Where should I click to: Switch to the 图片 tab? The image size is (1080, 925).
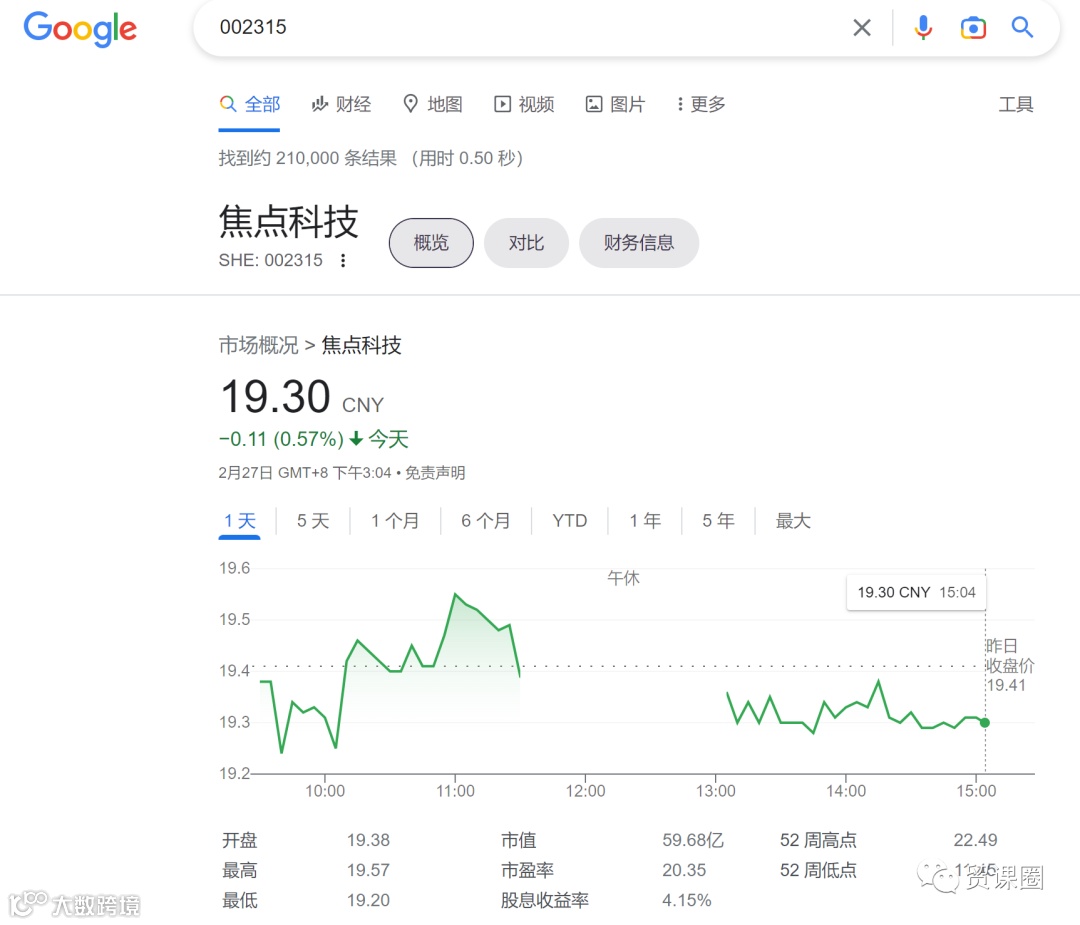[x=615, y=105]
